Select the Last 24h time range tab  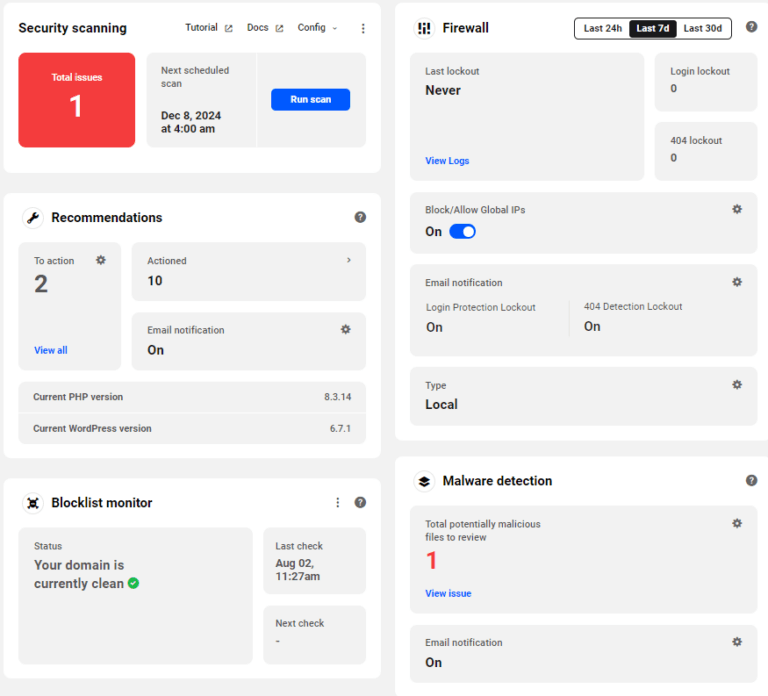point(602,28)
